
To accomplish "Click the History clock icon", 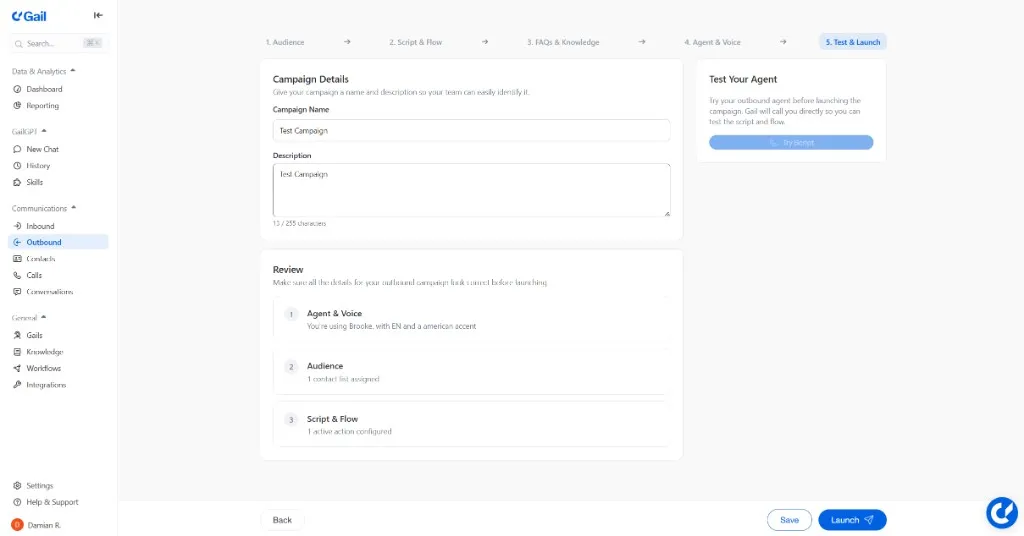I will click(17, 165).
